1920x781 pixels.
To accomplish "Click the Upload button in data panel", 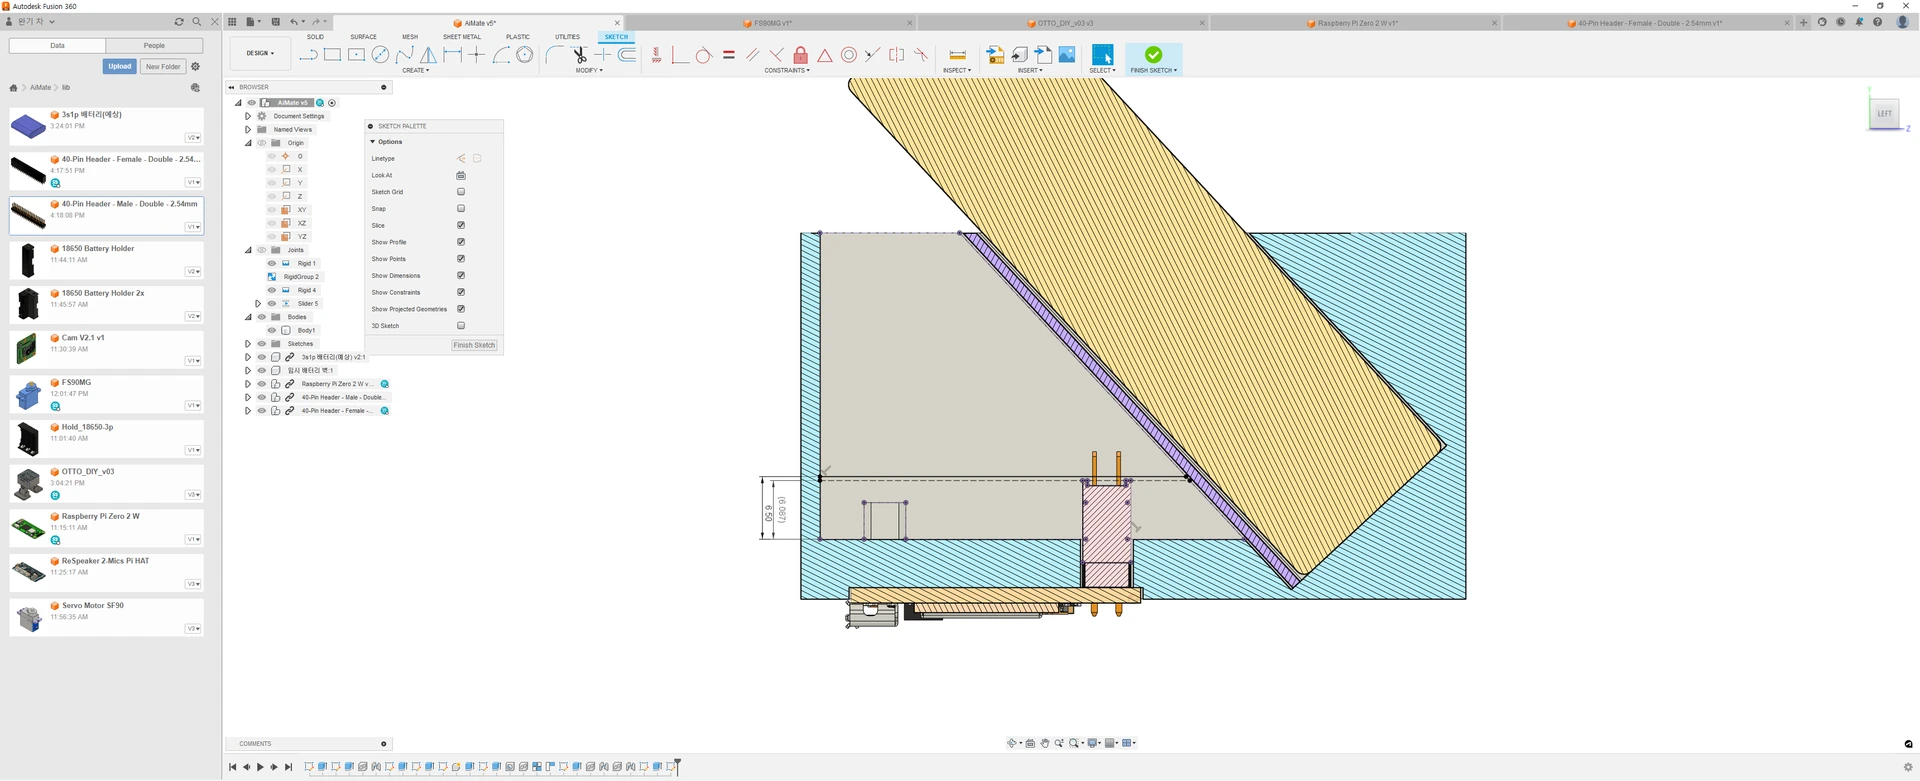I will (x=119, y=66).
